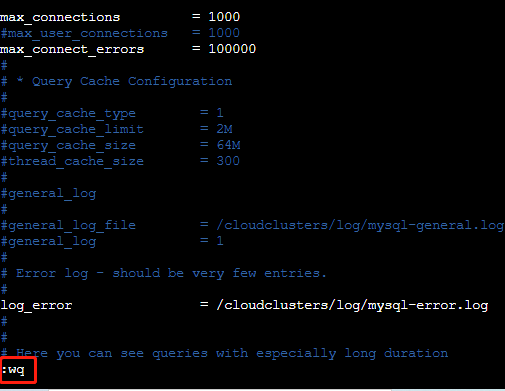The height and width of the screenshot is (391, 505).
Task: Click the thread_cache_size value 300
Action: click(x=228, y=161)
